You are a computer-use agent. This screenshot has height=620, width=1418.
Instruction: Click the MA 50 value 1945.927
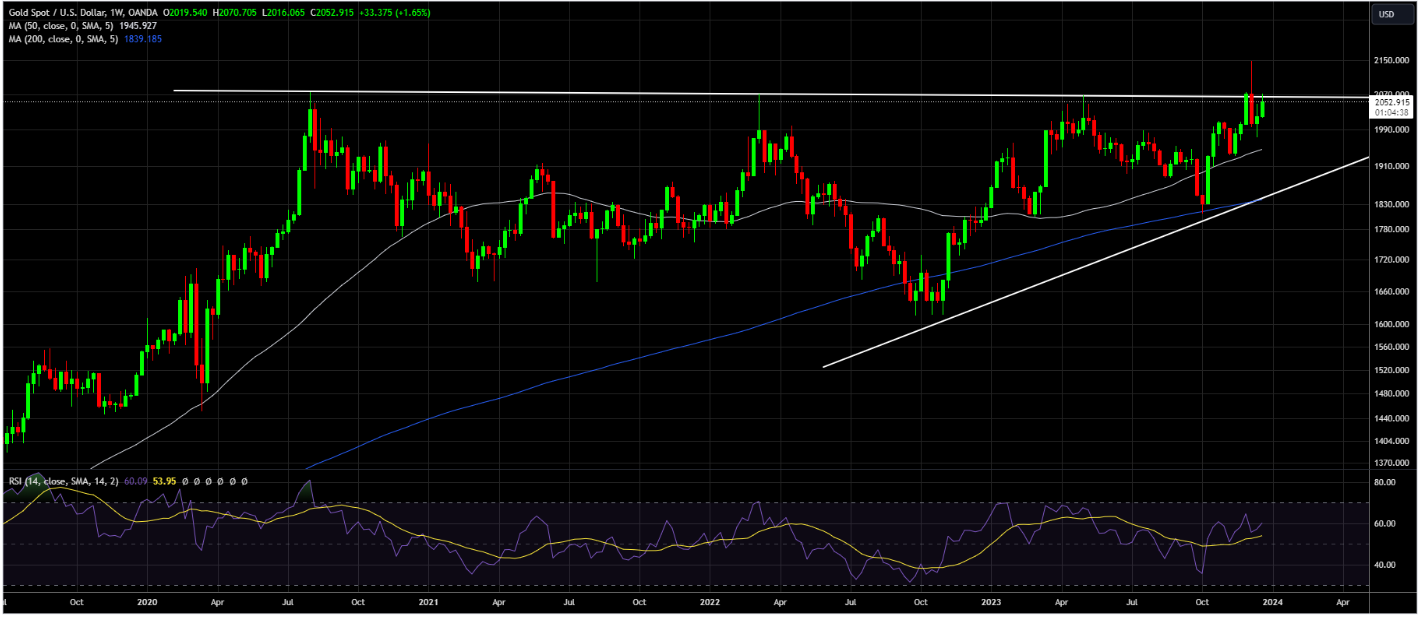pos(135,26)
